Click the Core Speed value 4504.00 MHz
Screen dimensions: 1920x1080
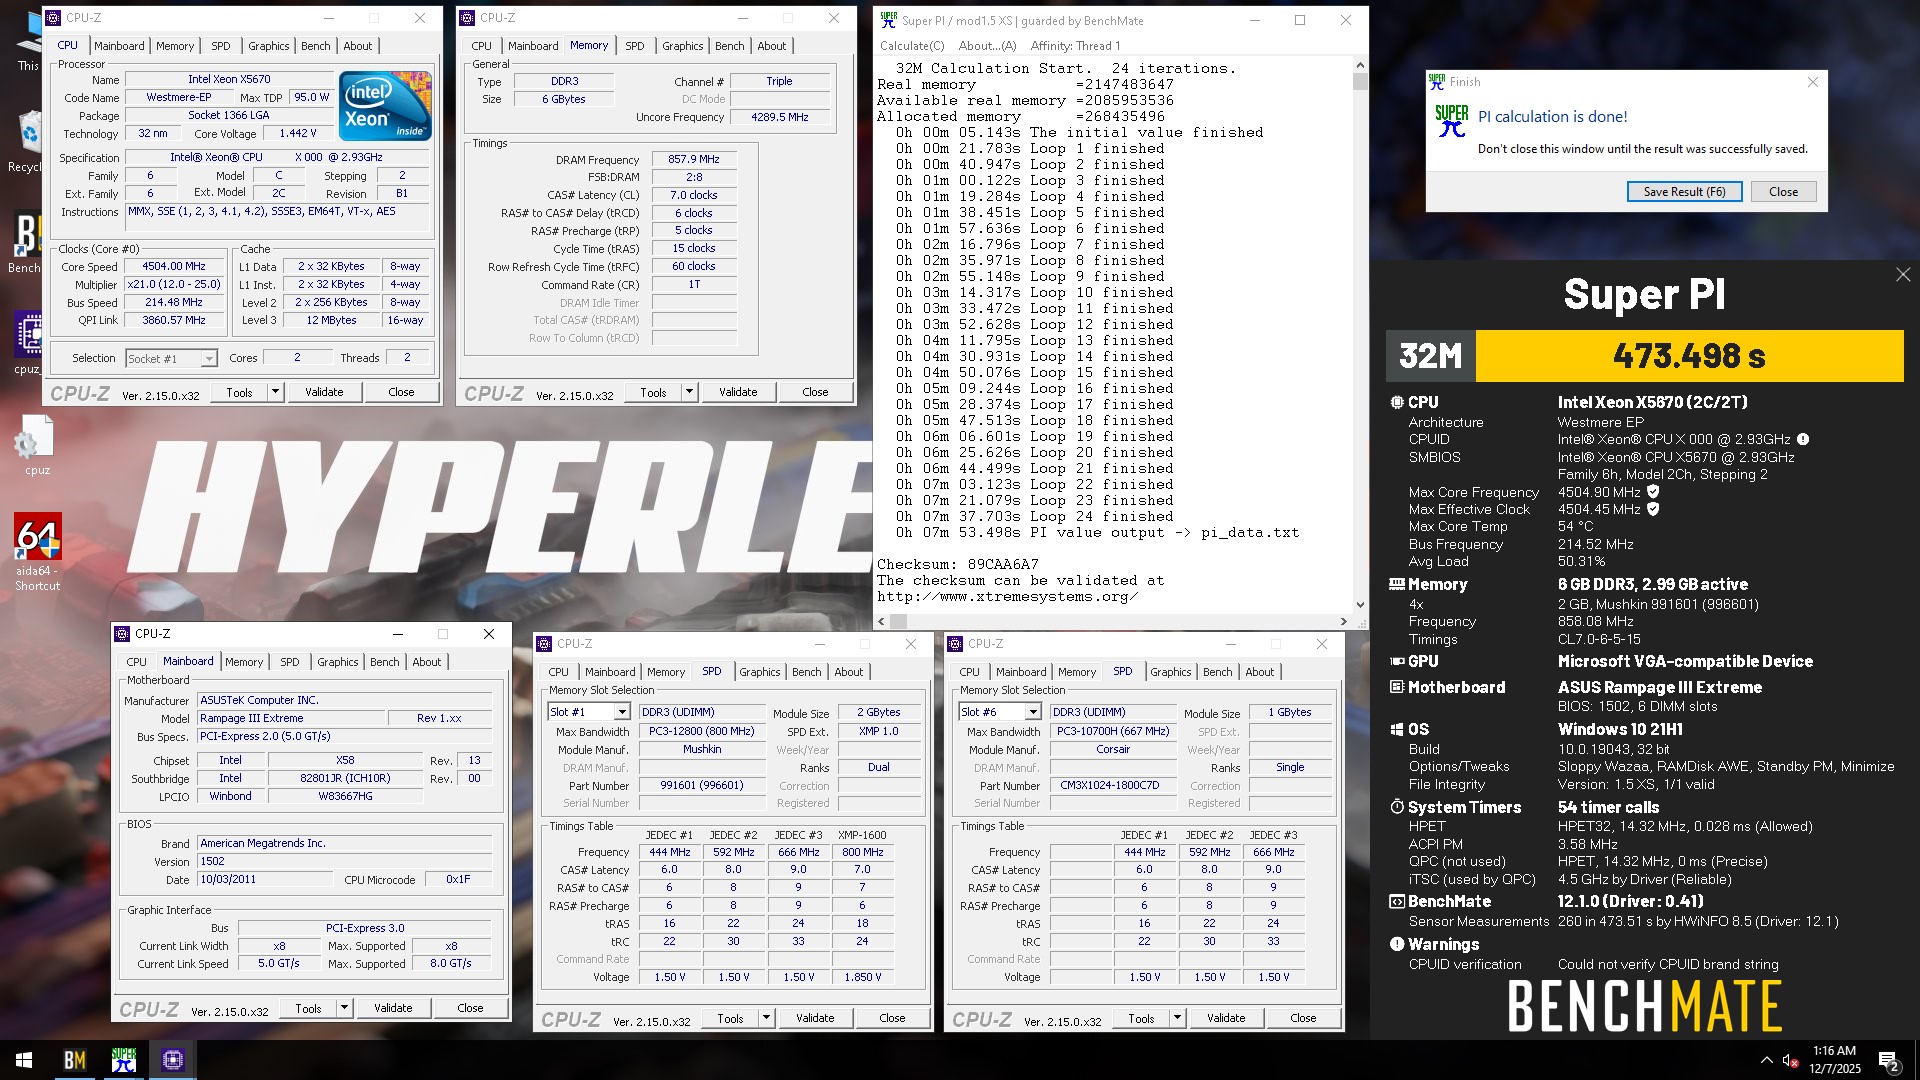pyautogui.click(x=173, y=267)
